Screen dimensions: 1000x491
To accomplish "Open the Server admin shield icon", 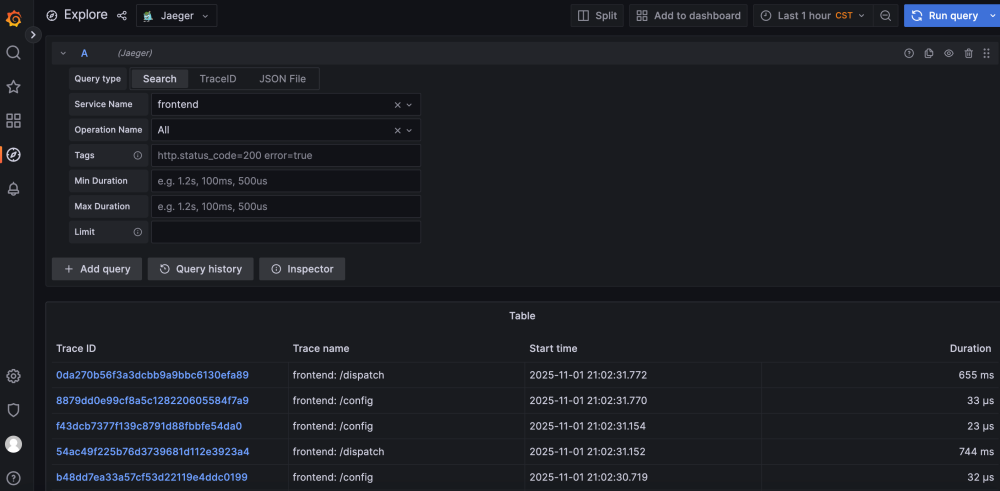I will [13, 410].
